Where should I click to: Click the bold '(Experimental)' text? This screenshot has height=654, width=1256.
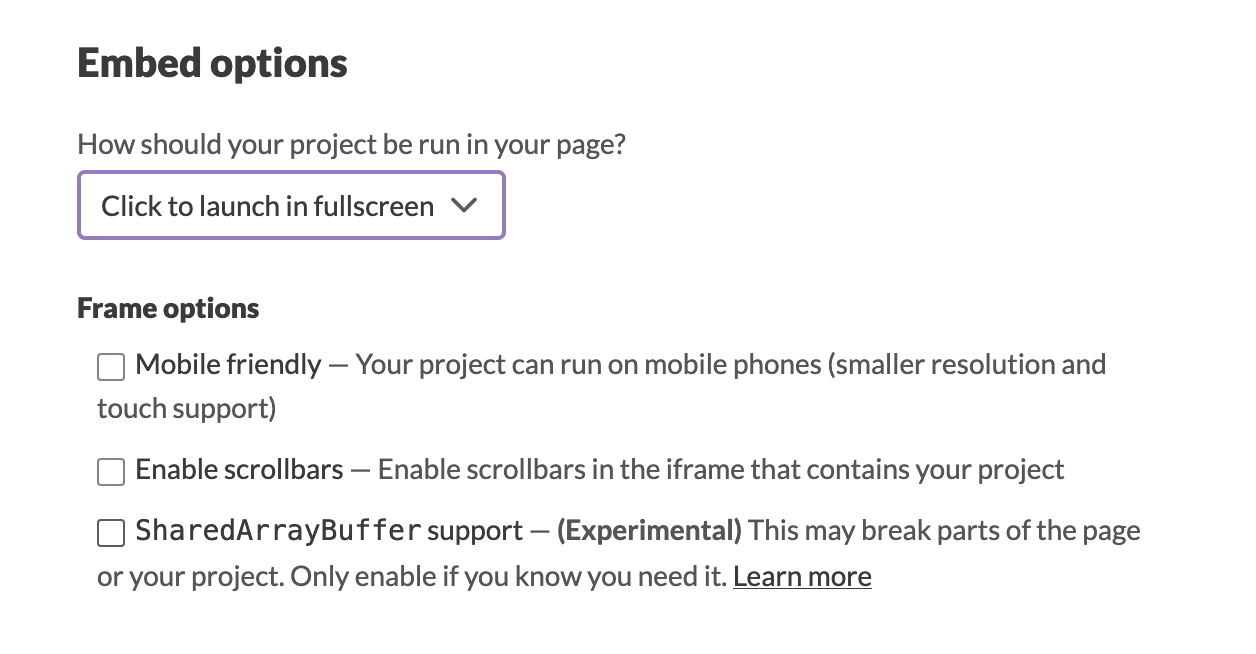point(649,530)
